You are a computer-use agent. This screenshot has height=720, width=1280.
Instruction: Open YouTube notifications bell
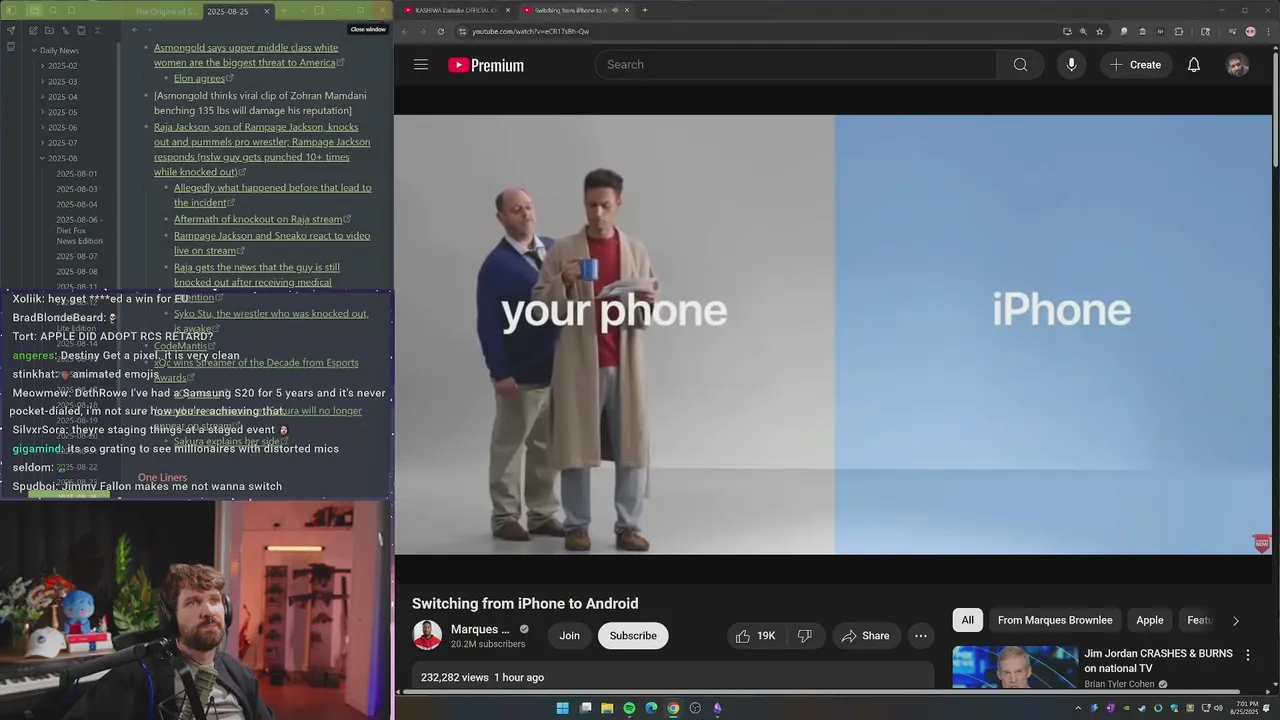(1193, 65)
